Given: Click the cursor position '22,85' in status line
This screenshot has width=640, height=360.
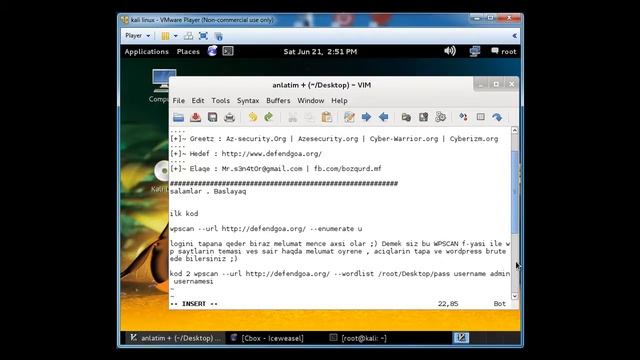Looking at the screenshot, I should 448,304.
